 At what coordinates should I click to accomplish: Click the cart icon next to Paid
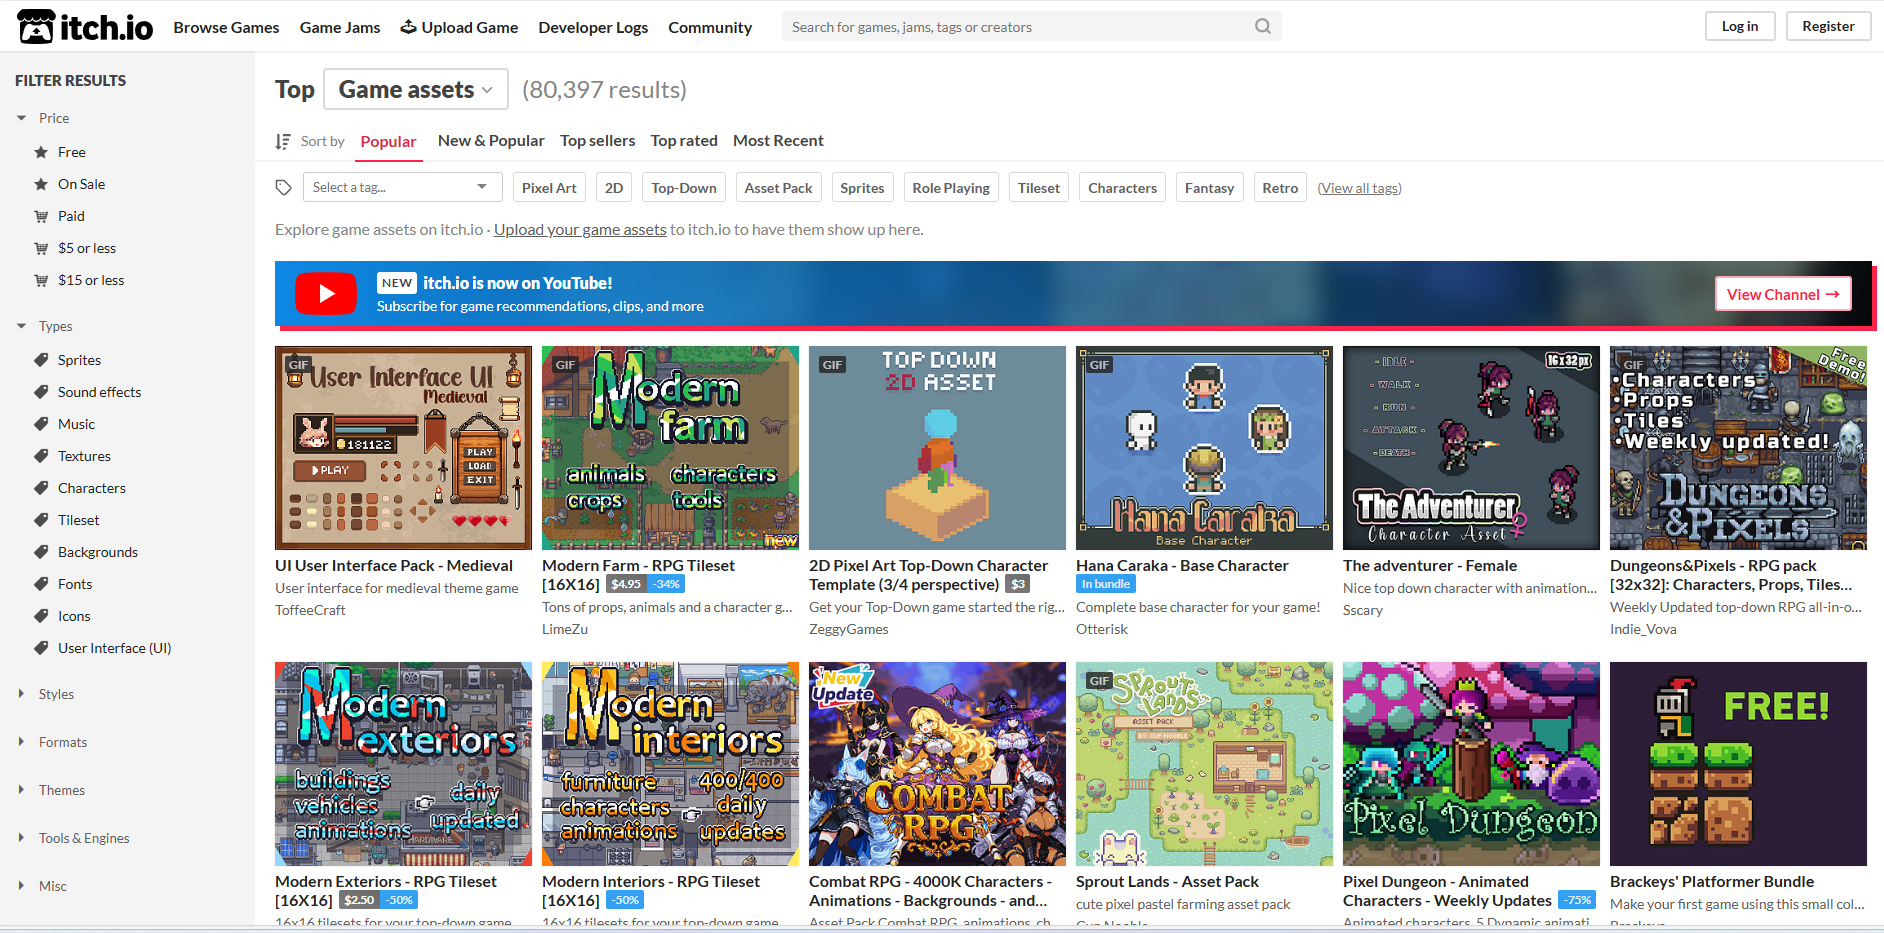coord(41,216)
